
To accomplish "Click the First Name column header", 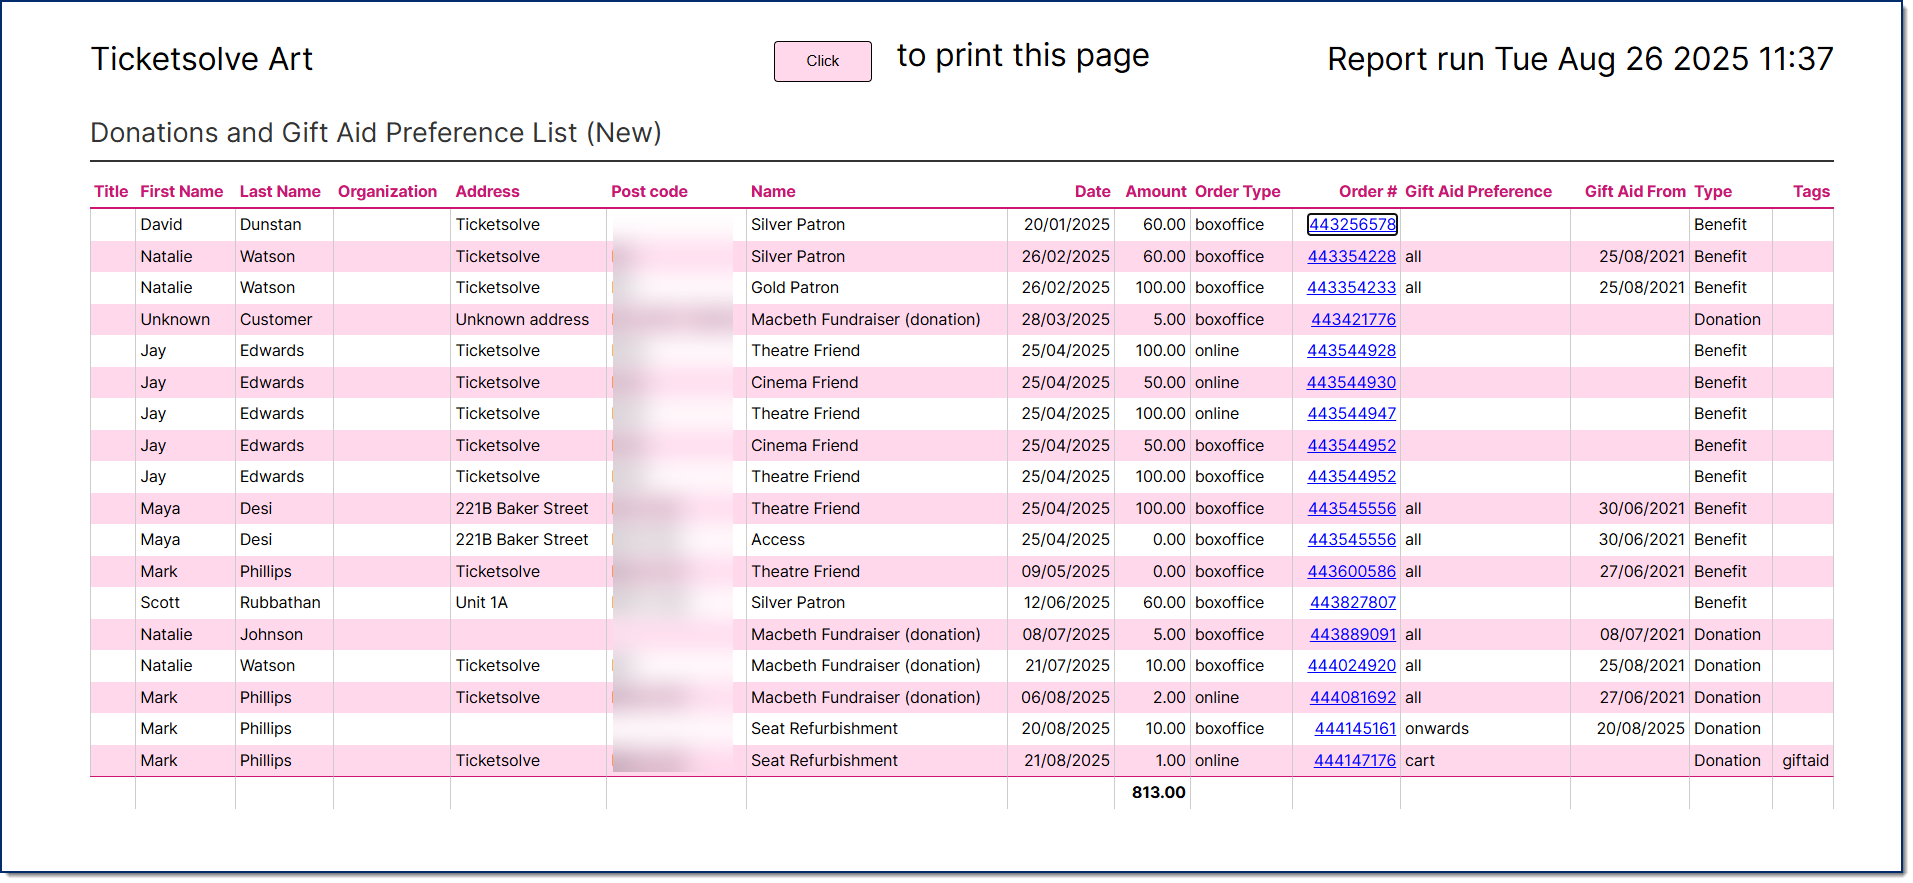I will (181, 192).
